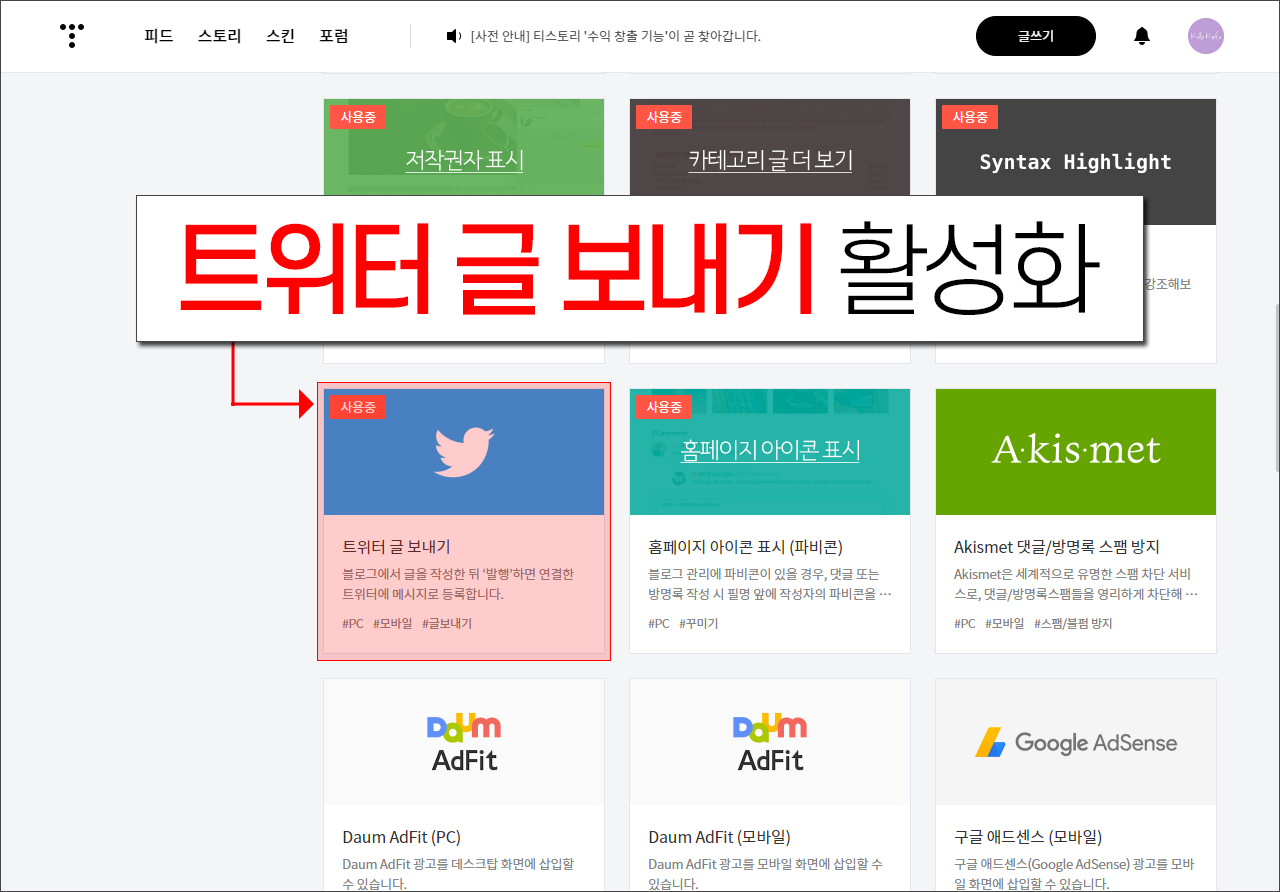
Task: Click the speaker announcement icon
Action: 453,36
